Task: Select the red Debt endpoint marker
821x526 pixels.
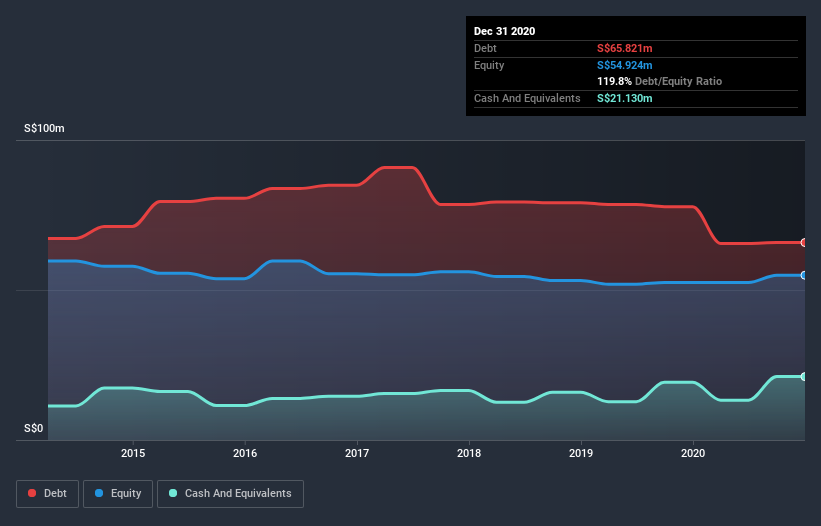Action: pyautogui.click(x=804, y=243)
